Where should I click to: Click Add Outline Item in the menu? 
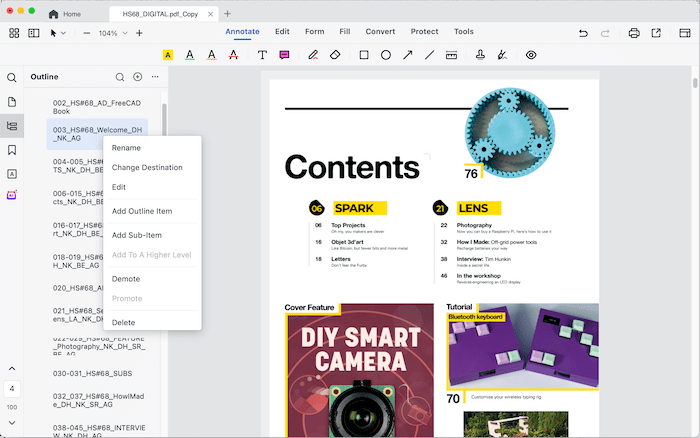[x=142, y=211]
